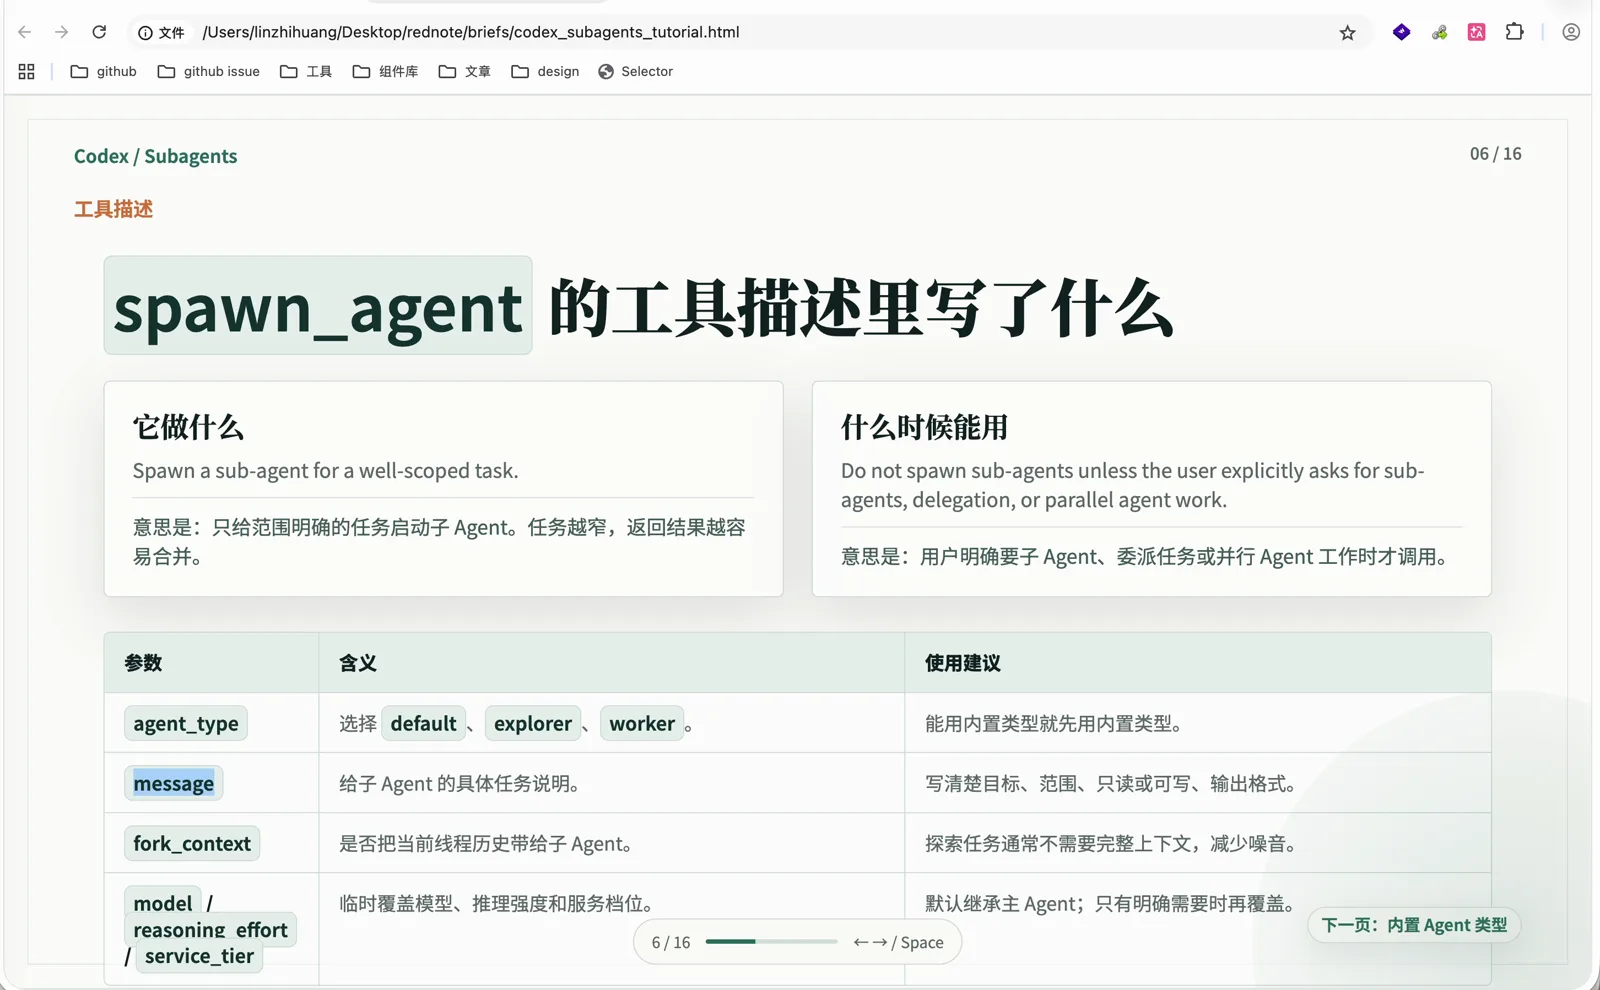Open the extensions puzzle icon
The image size is (1600, 990).
click(x=1514, y=32)
